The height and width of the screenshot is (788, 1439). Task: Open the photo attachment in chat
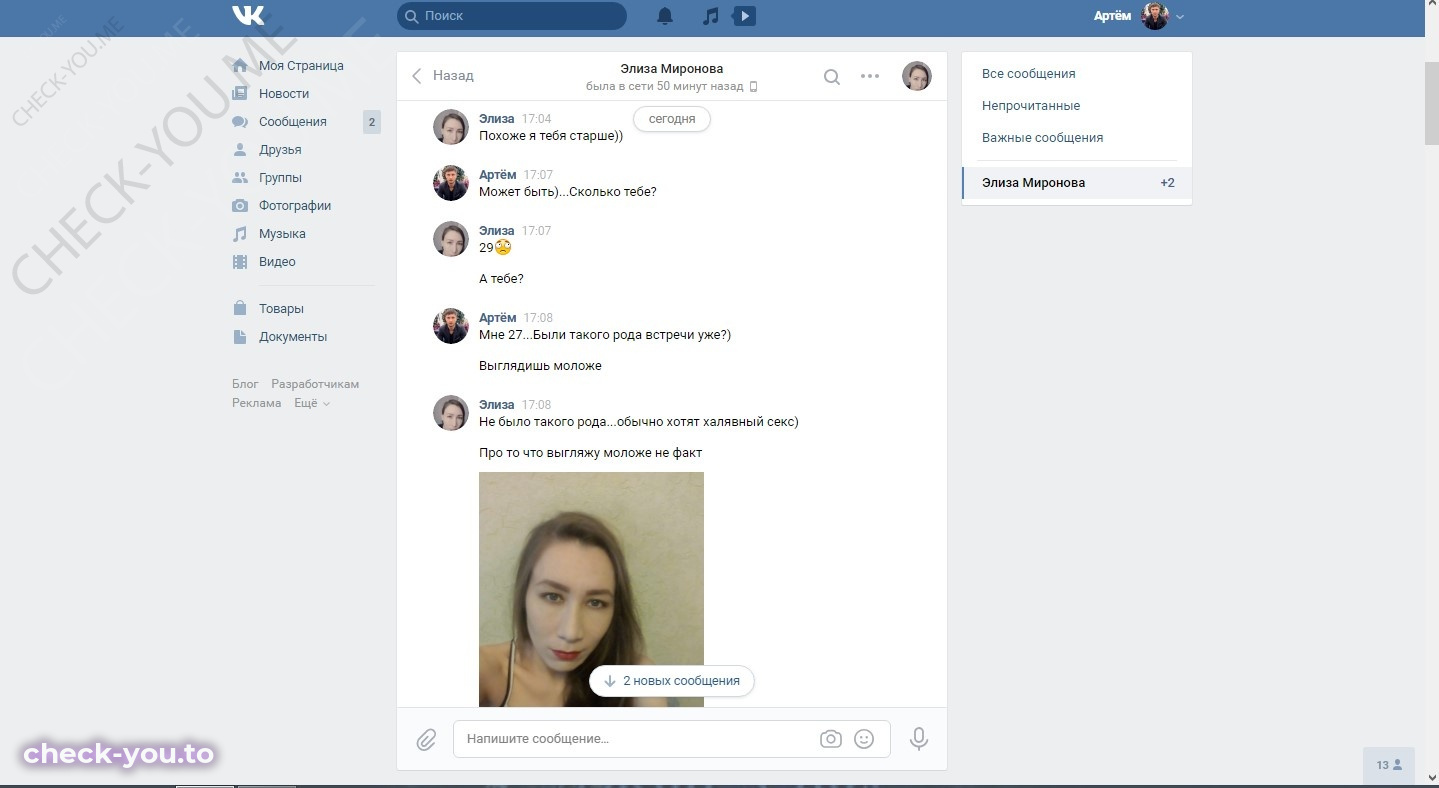pyautogui.click(x=591, y=589)
